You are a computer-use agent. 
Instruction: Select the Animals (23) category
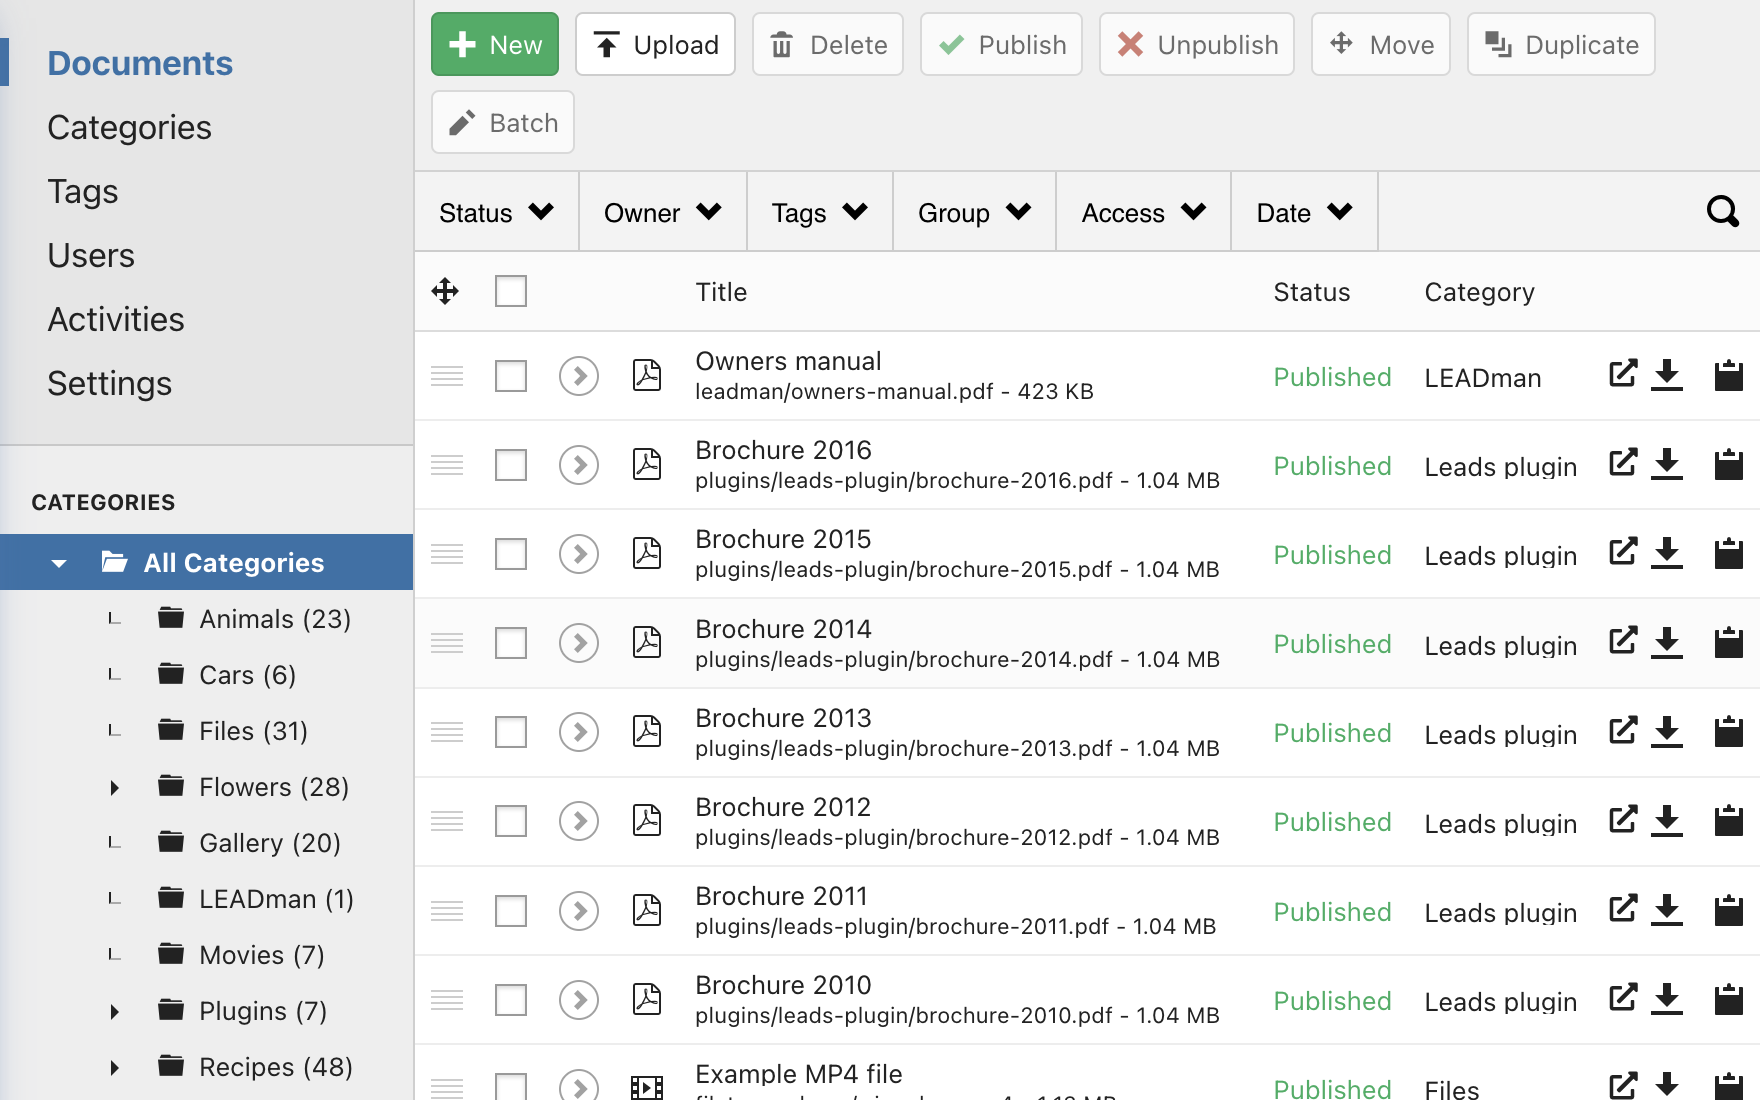point(274,619)
